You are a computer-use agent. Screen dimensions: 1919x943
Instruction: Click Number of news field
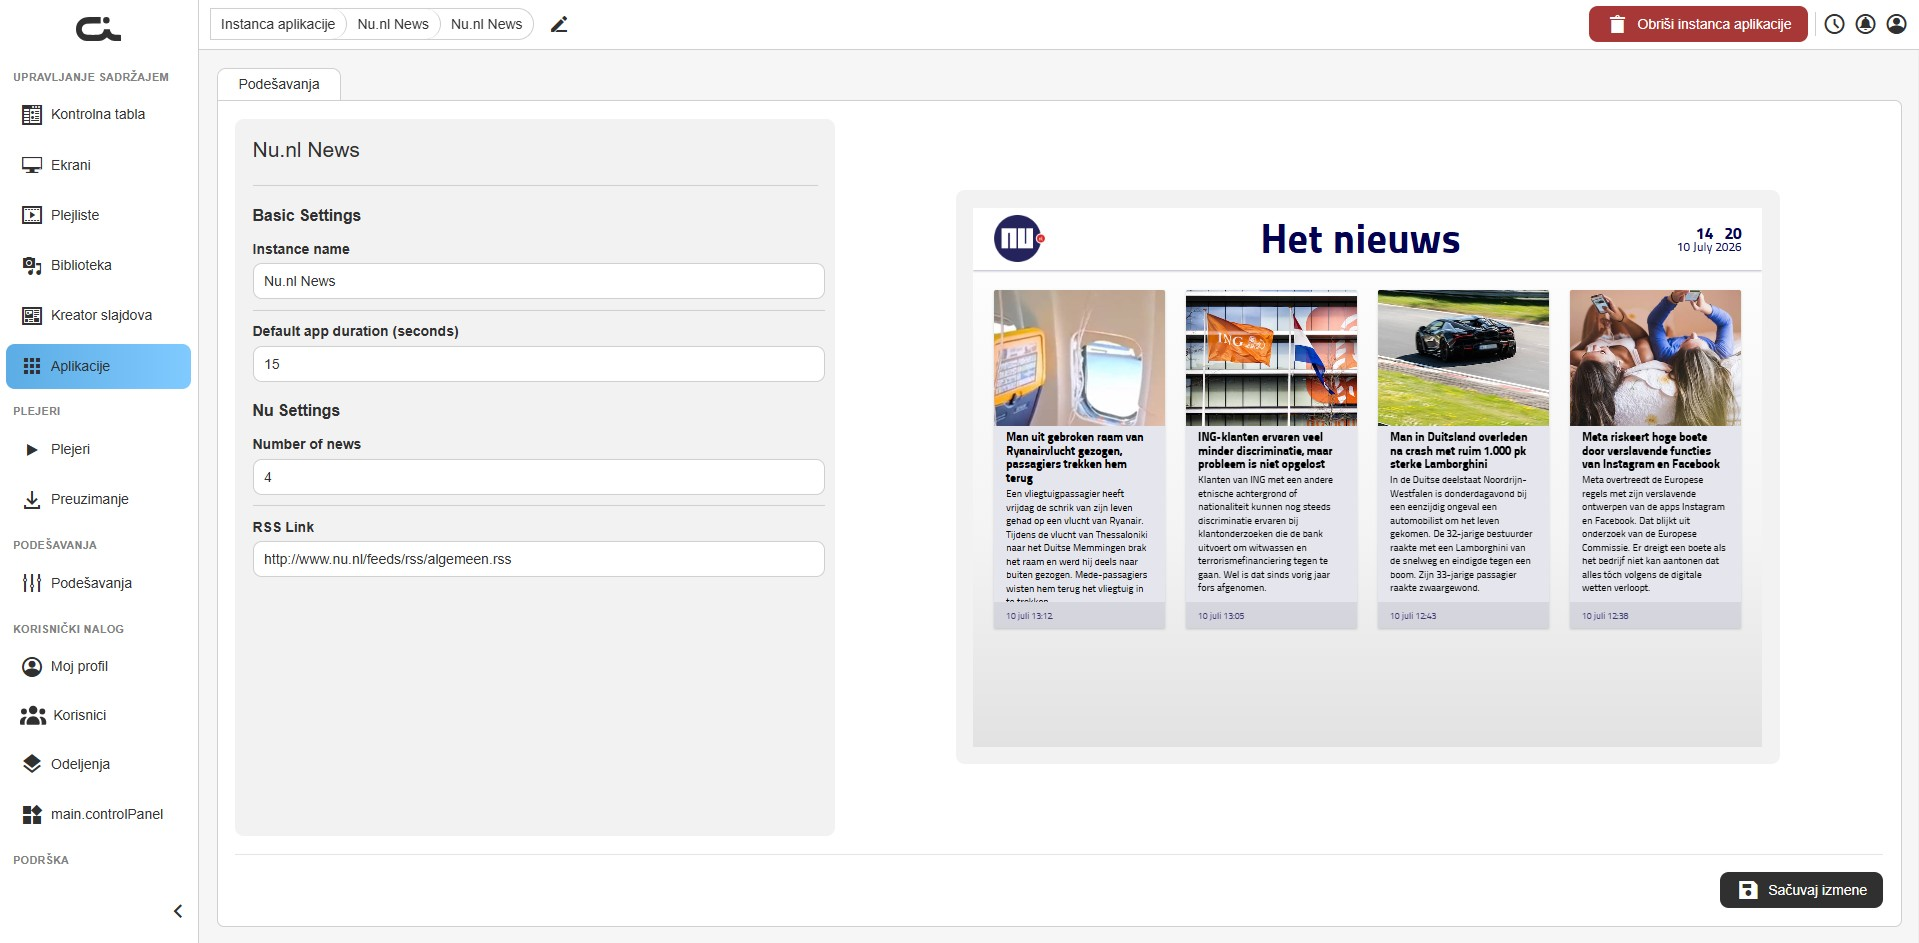[538, 477]
